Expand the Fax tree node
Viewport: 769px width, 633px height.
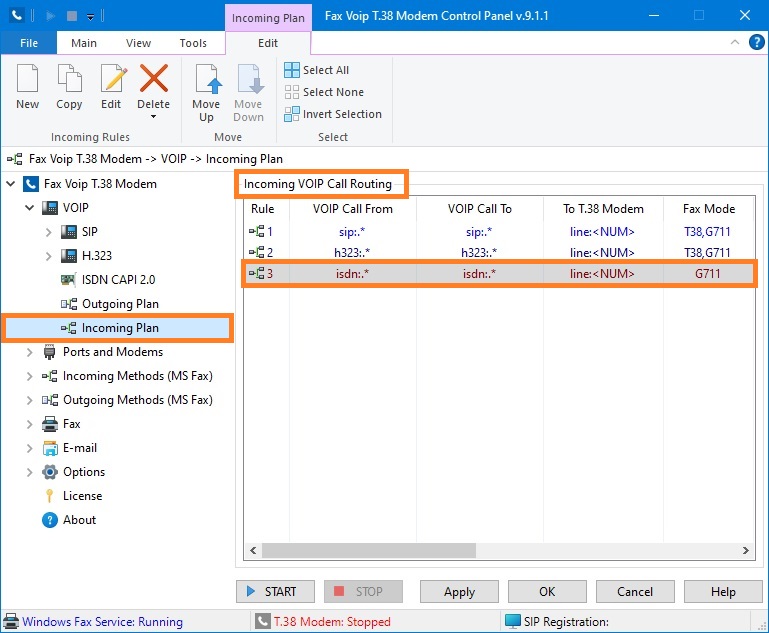[29, 424]
